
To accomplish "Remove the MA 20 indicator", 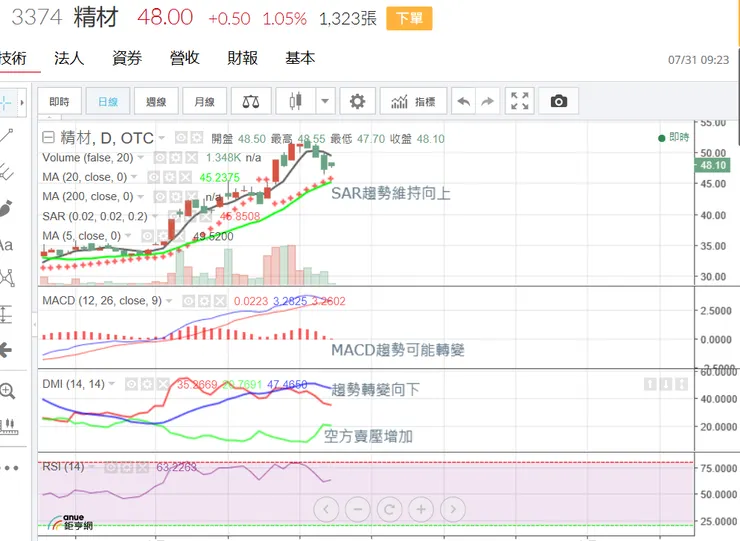I will click(185, 177).
